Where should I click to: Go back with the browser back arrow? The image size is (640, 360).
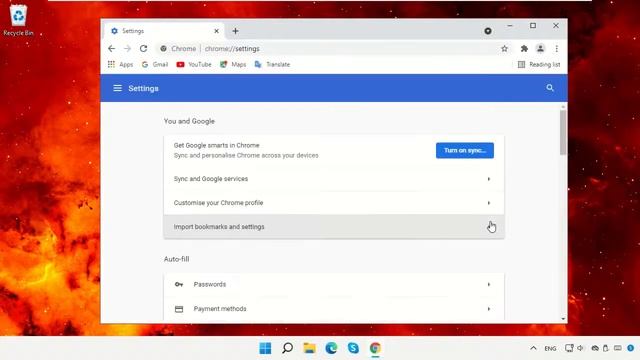(111, 49)
